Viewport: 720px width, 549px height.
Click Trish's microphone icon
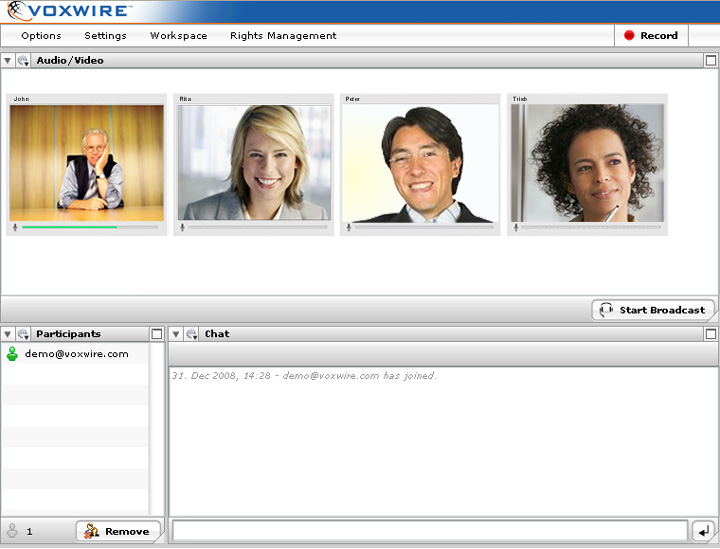coord(516,227)
